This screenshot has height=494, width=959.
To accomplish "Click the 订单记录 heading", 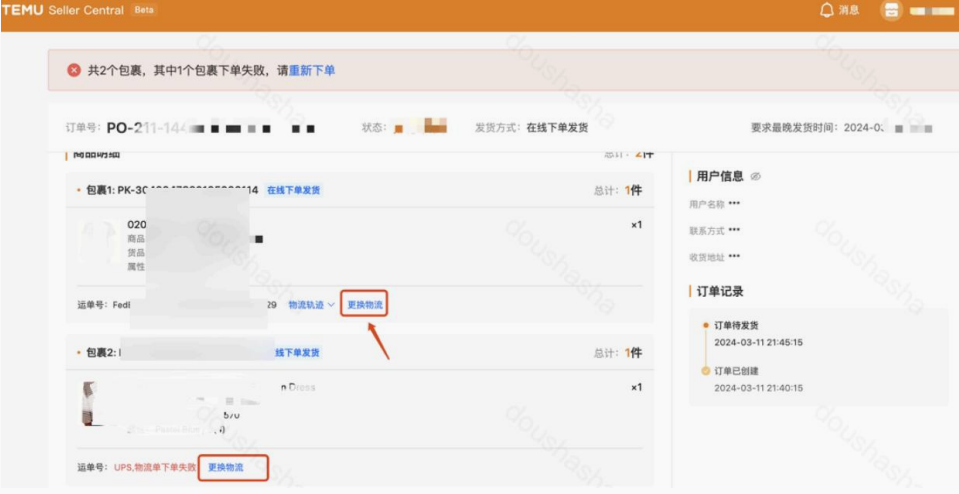I will point(720,292).
